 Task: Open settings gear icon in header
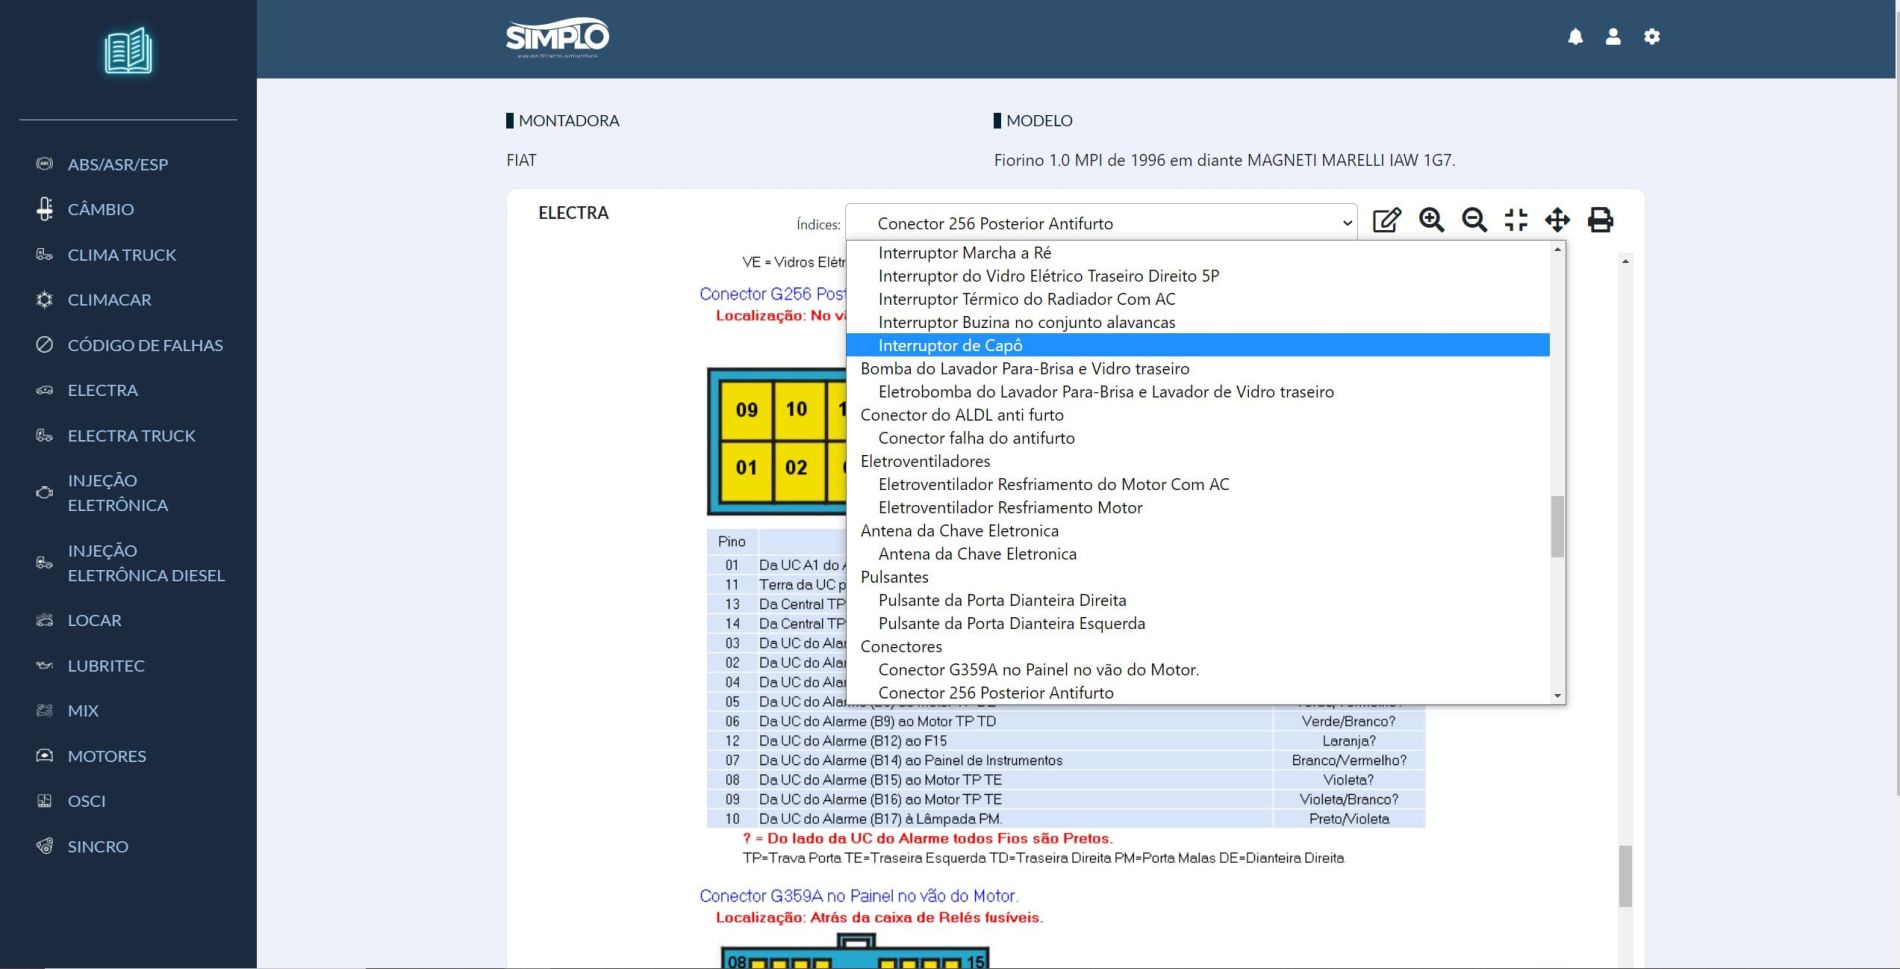pos(1652,37)
